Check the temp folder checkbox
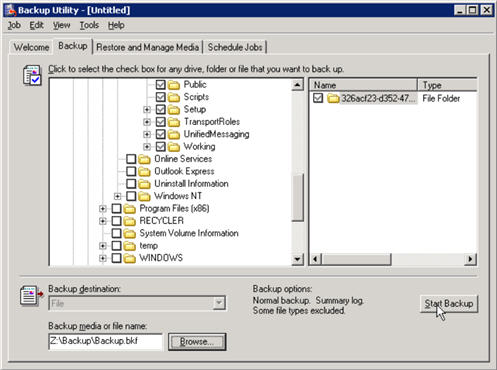Viewport: 497px width, 370px height. click(116, 246)
